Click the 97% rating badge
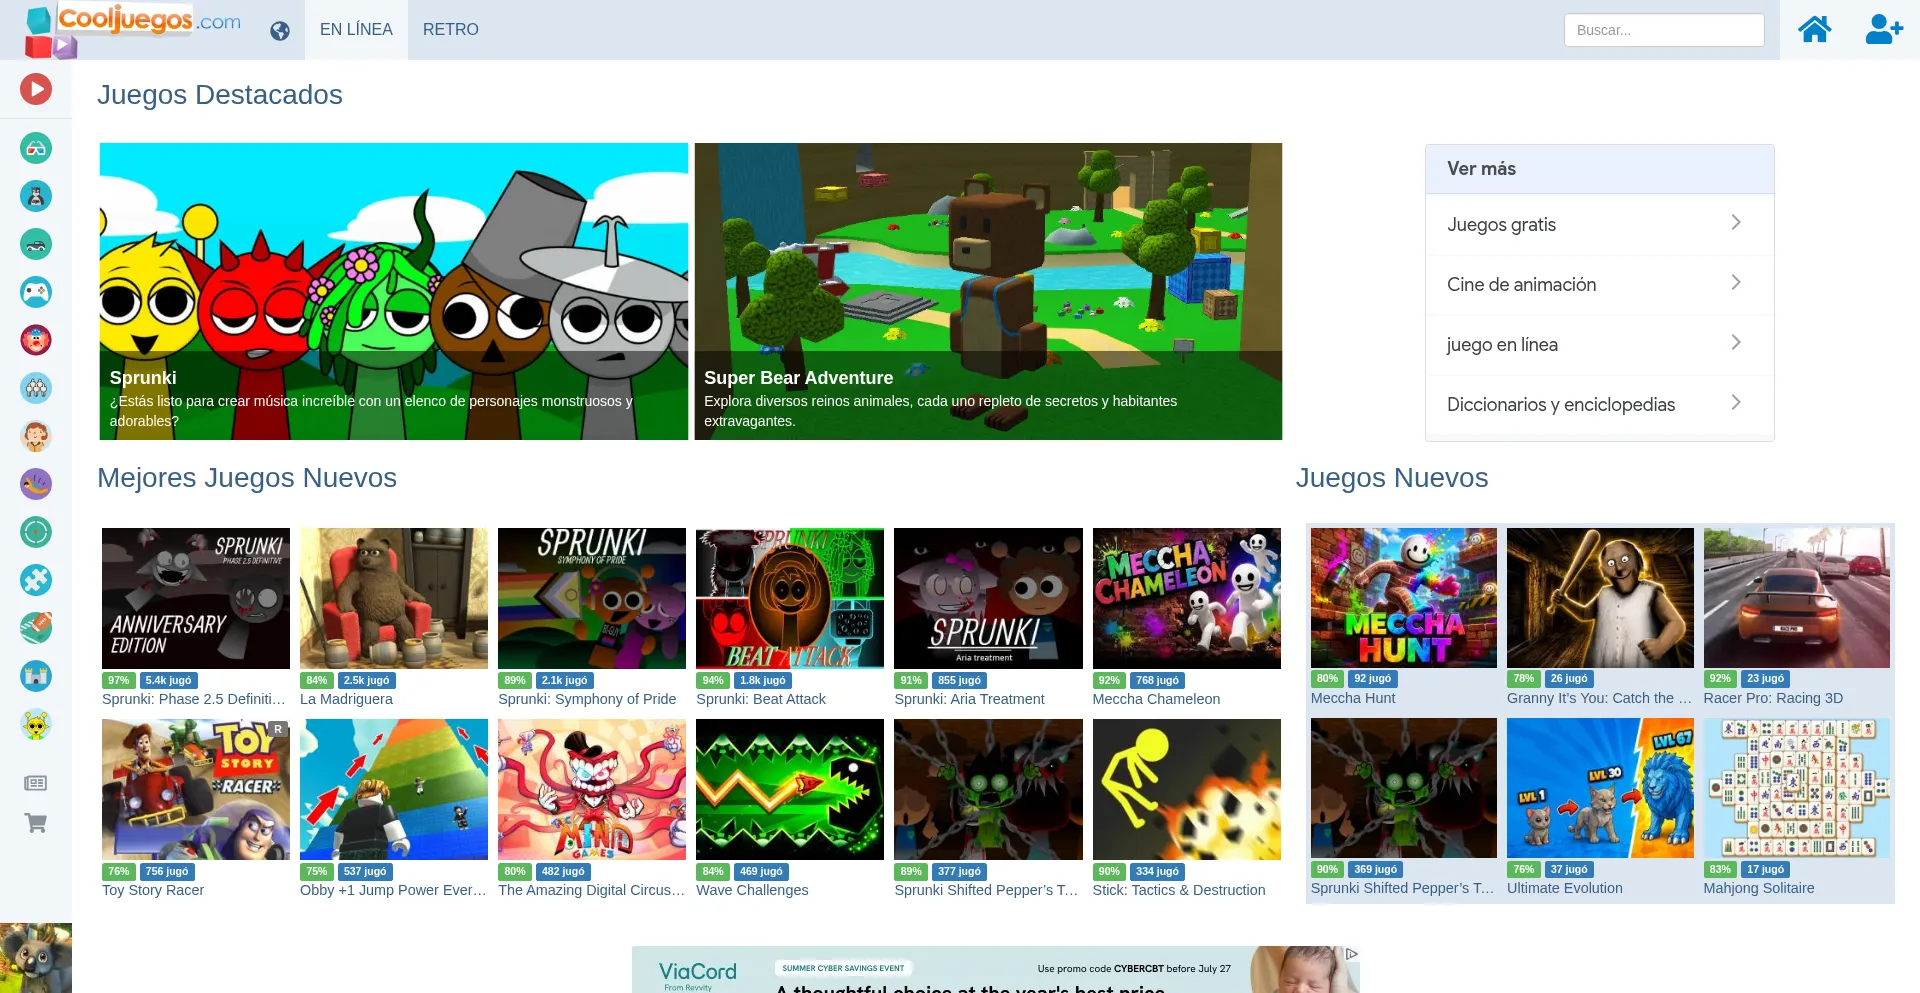 tap(119, 680)
